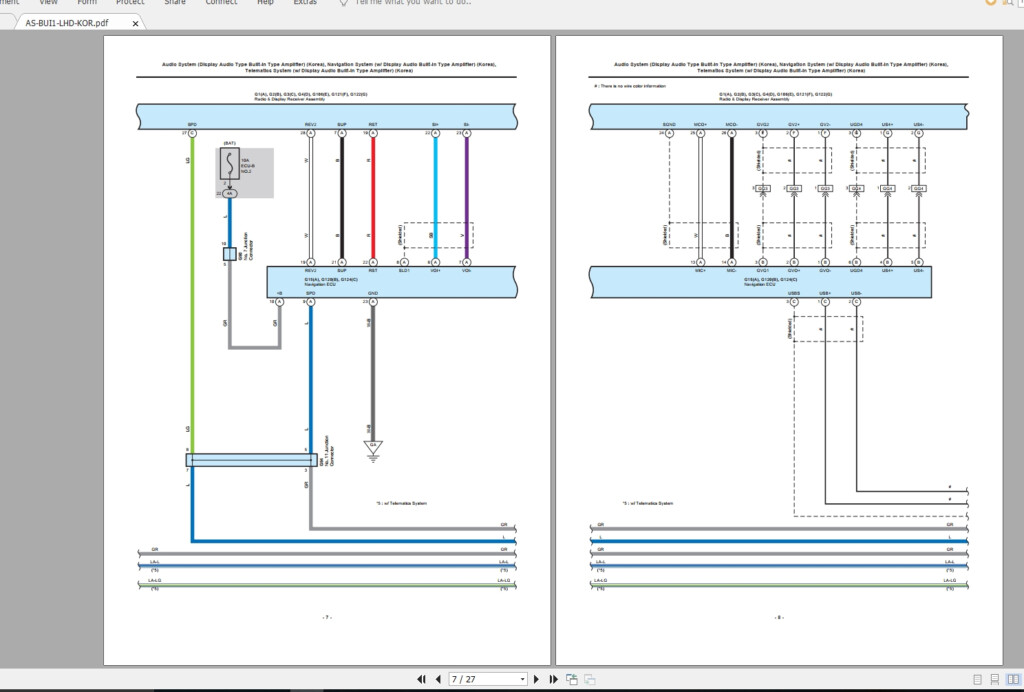Go to the first page of the PDF

(421, 679)
